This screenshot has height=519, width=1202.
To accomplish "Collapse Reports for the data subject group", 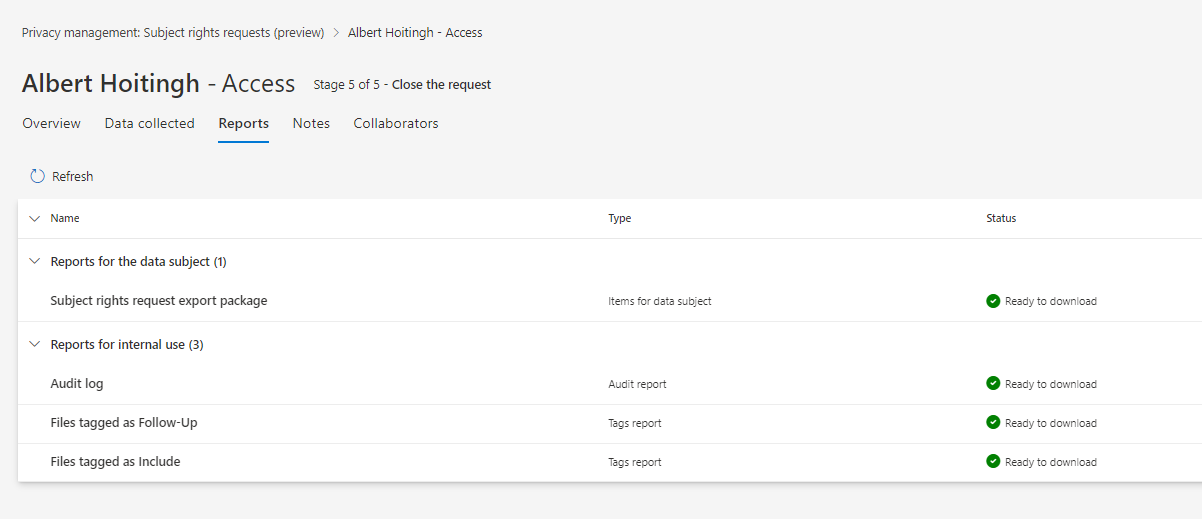I will (x=35, y=262).
